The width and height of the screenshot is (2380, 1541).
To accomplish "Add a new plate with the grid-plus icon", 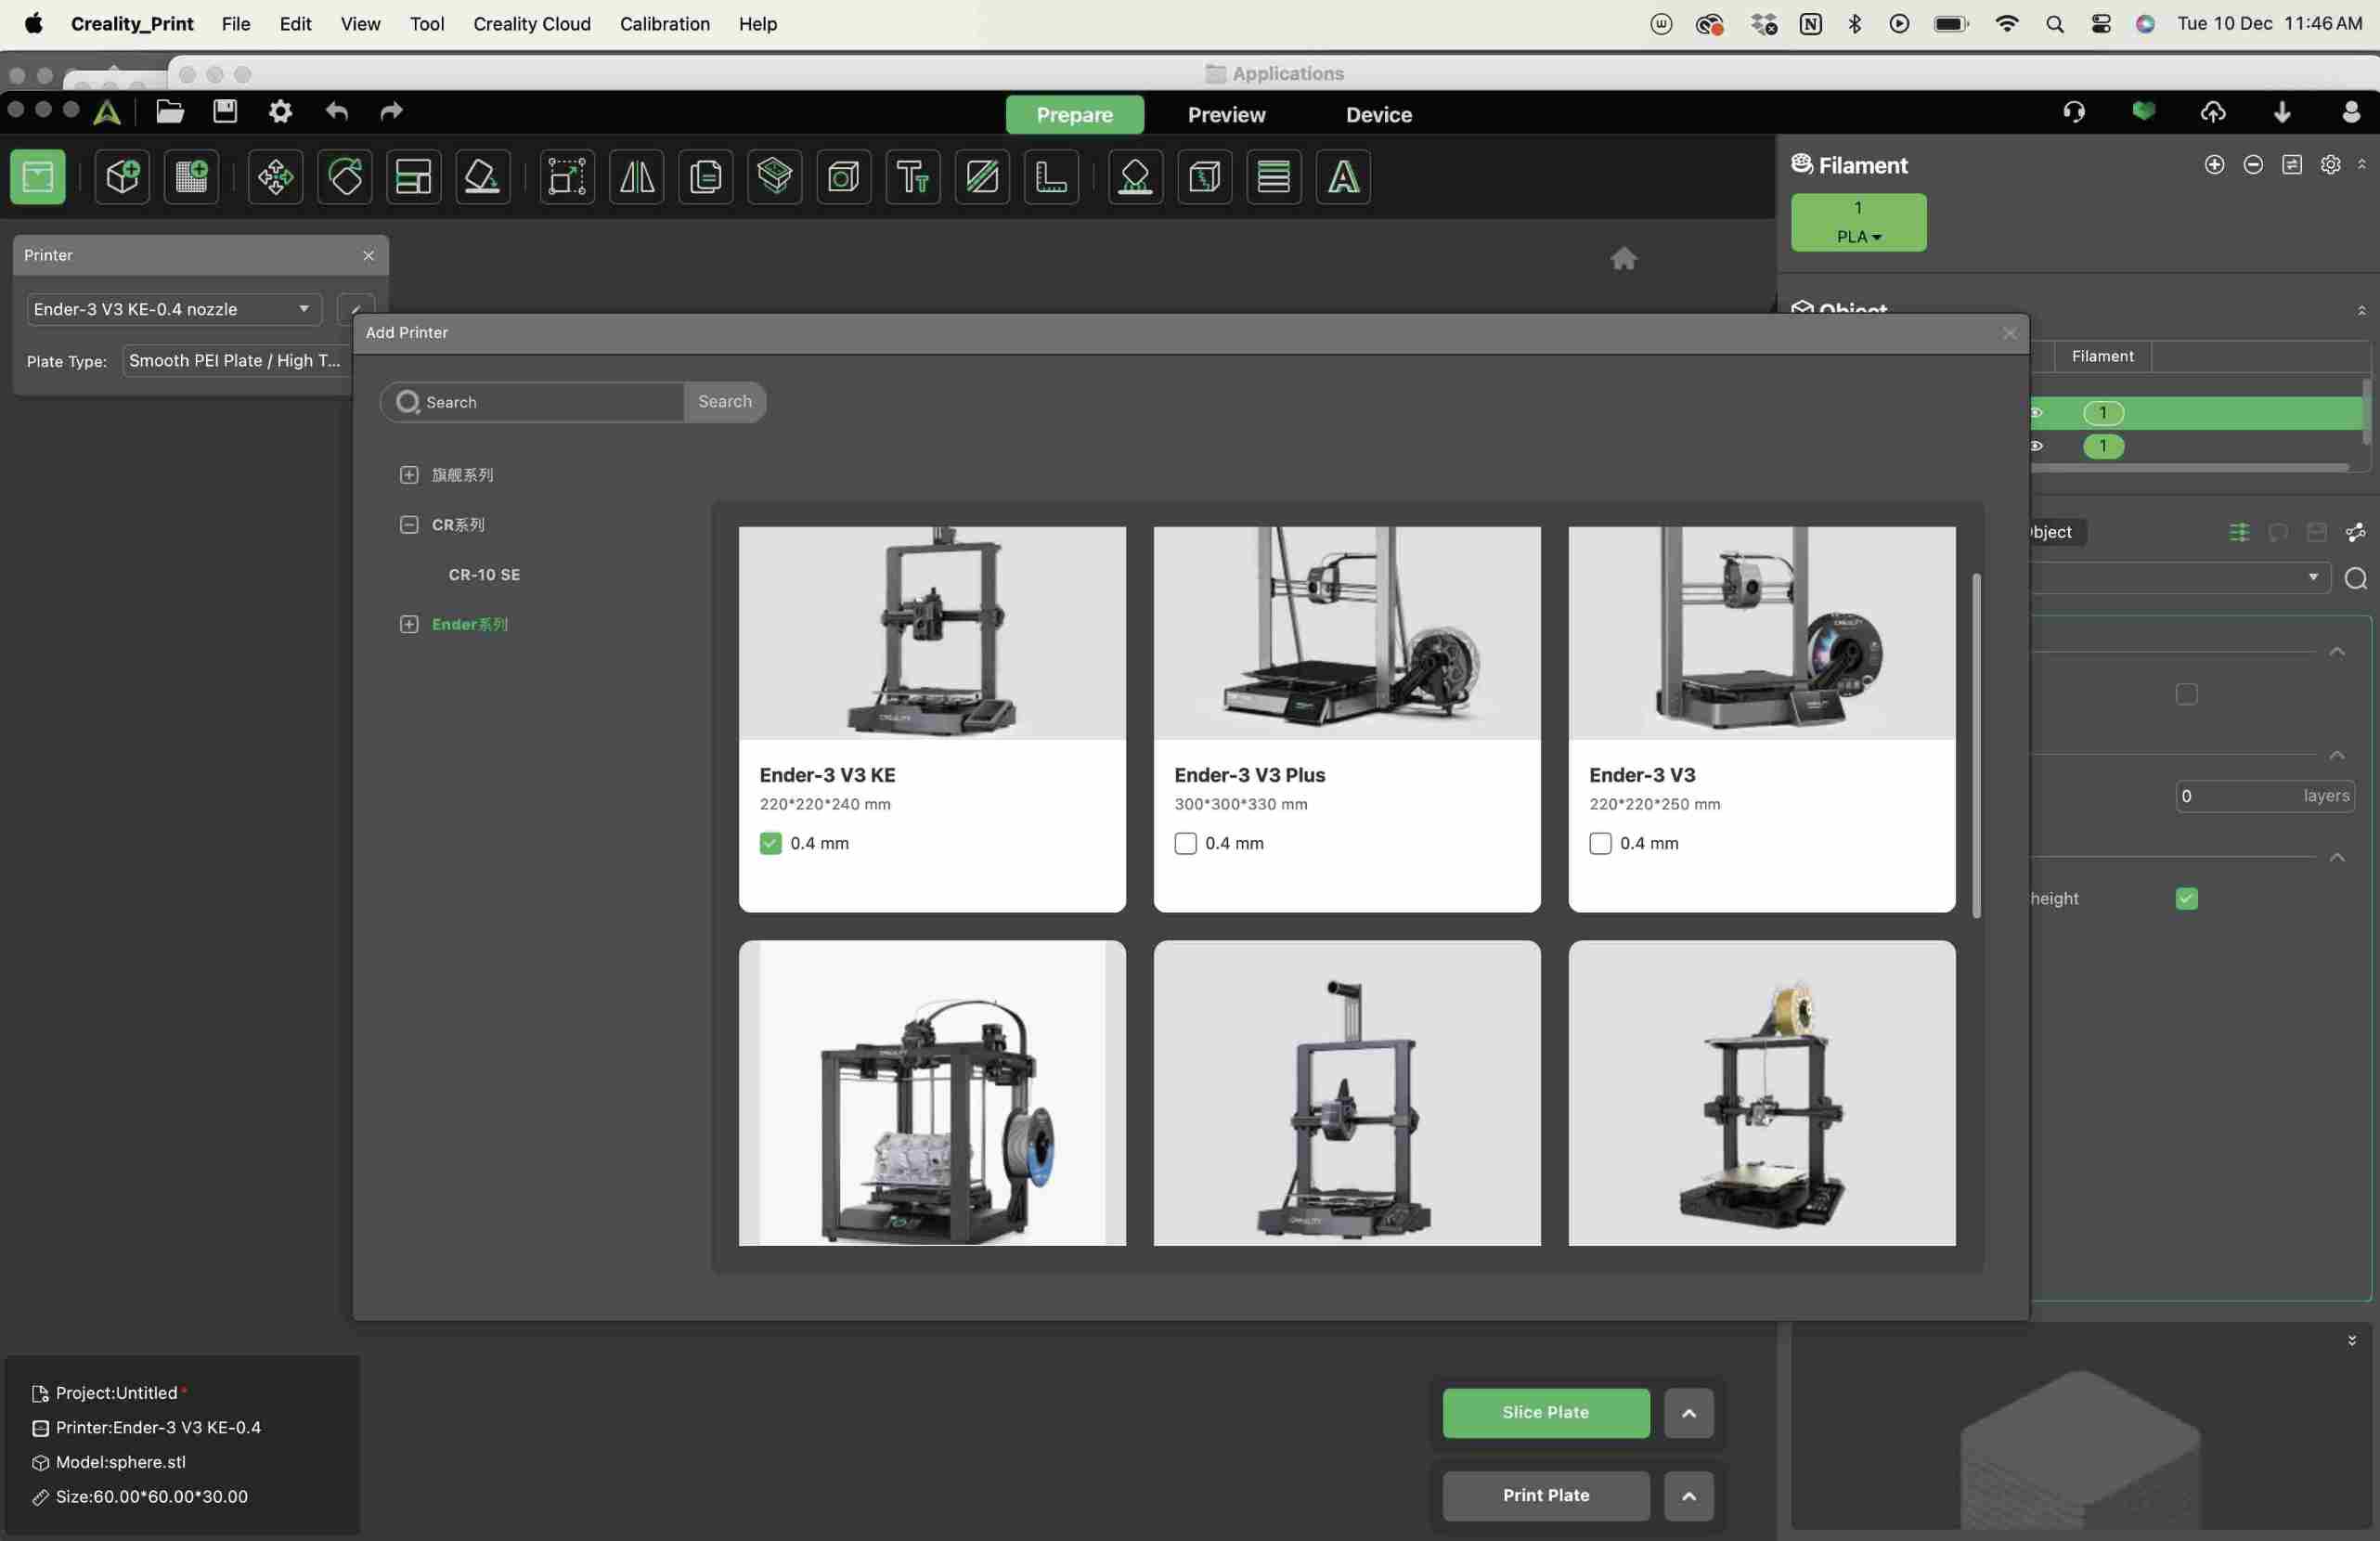I will 191,177.
